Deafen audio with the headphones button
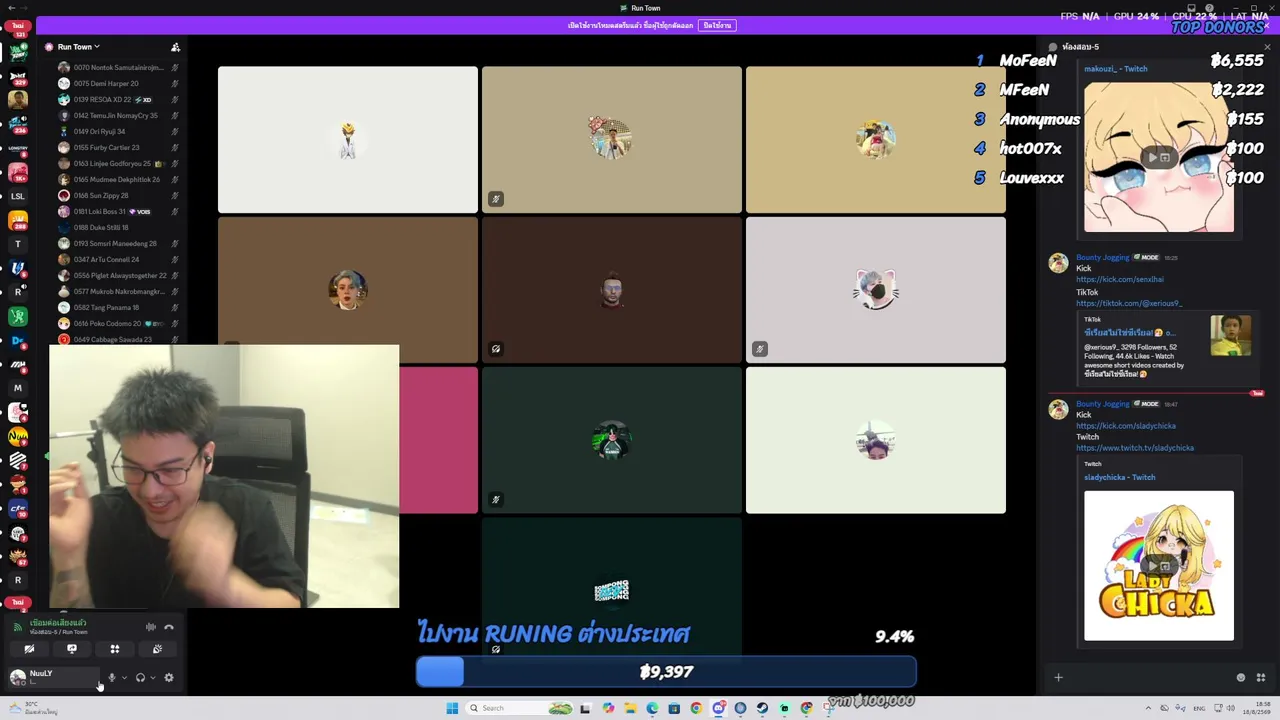The width and height of the screenshot is (1280, 720). click(140, 677)
